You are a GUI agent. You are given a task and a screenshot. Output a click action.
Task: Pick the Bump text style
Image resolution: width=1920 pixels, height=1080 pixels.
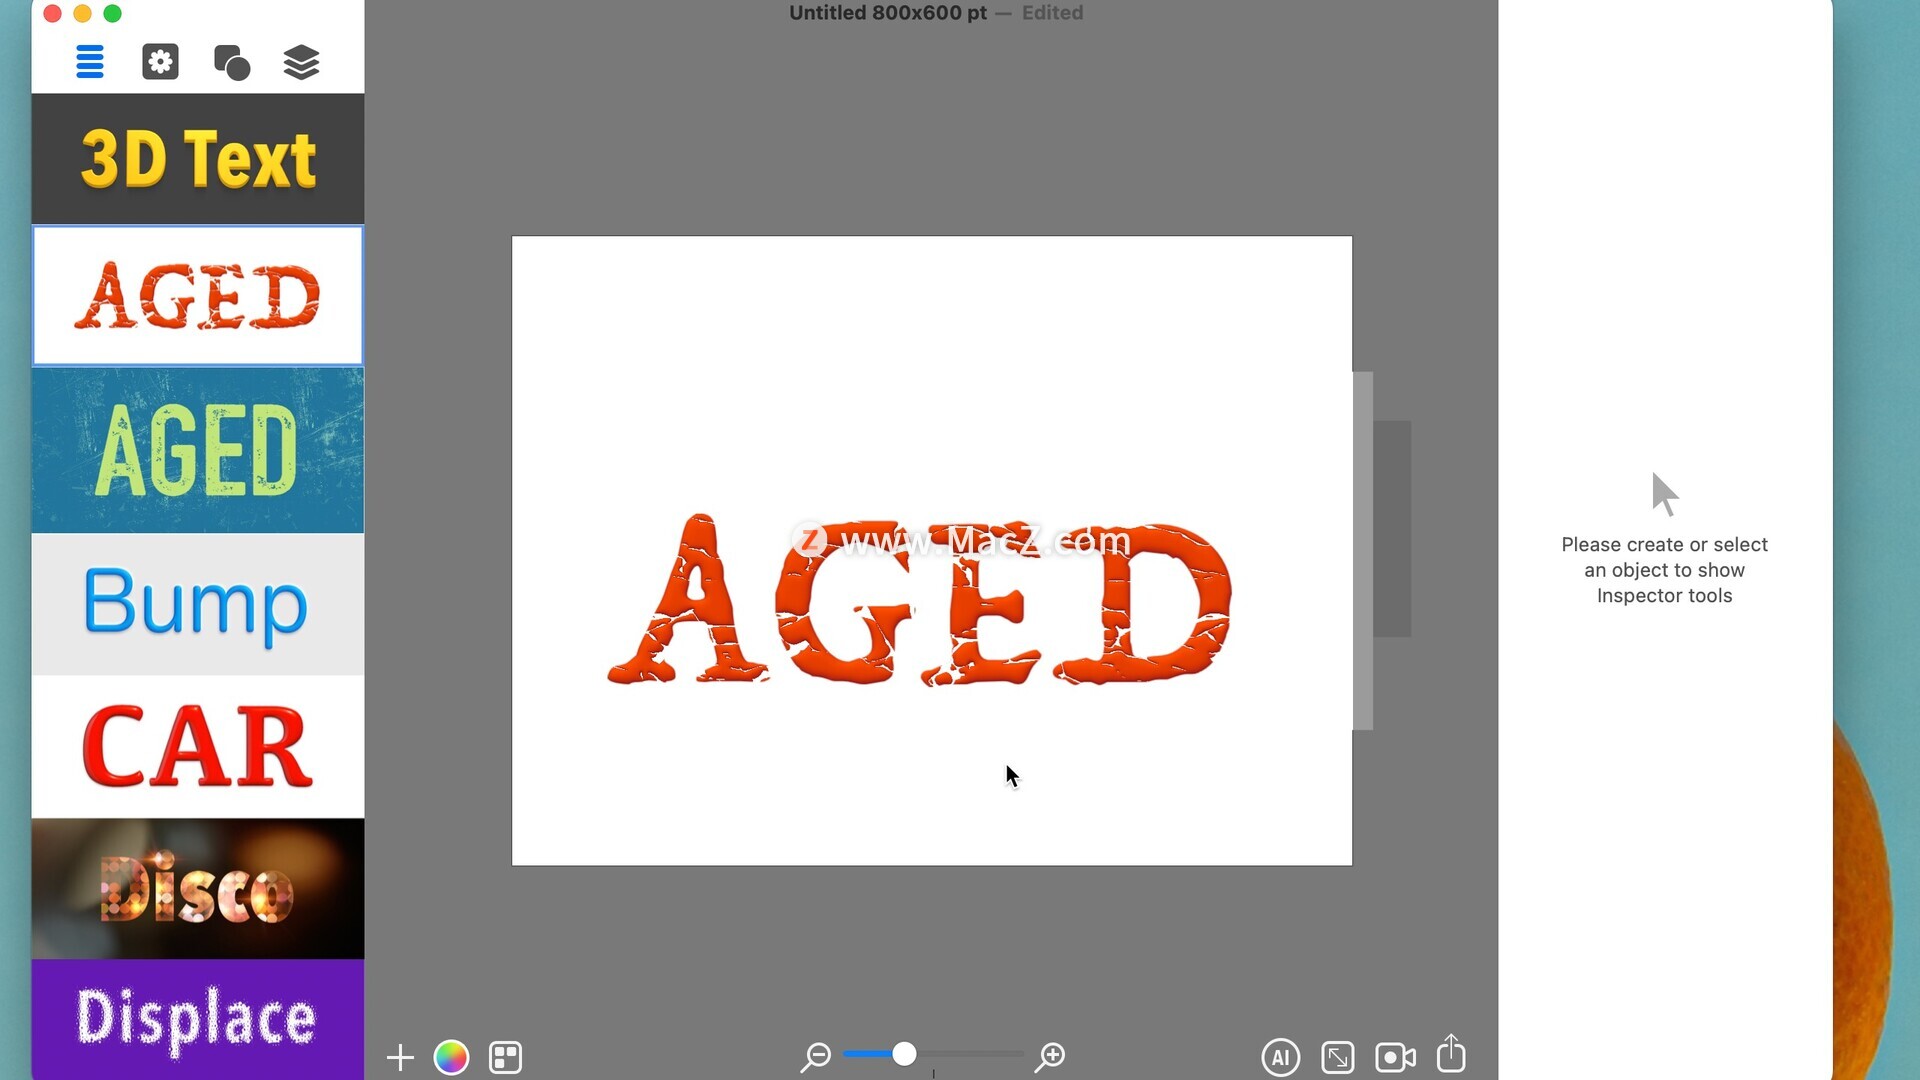point(198,604)
